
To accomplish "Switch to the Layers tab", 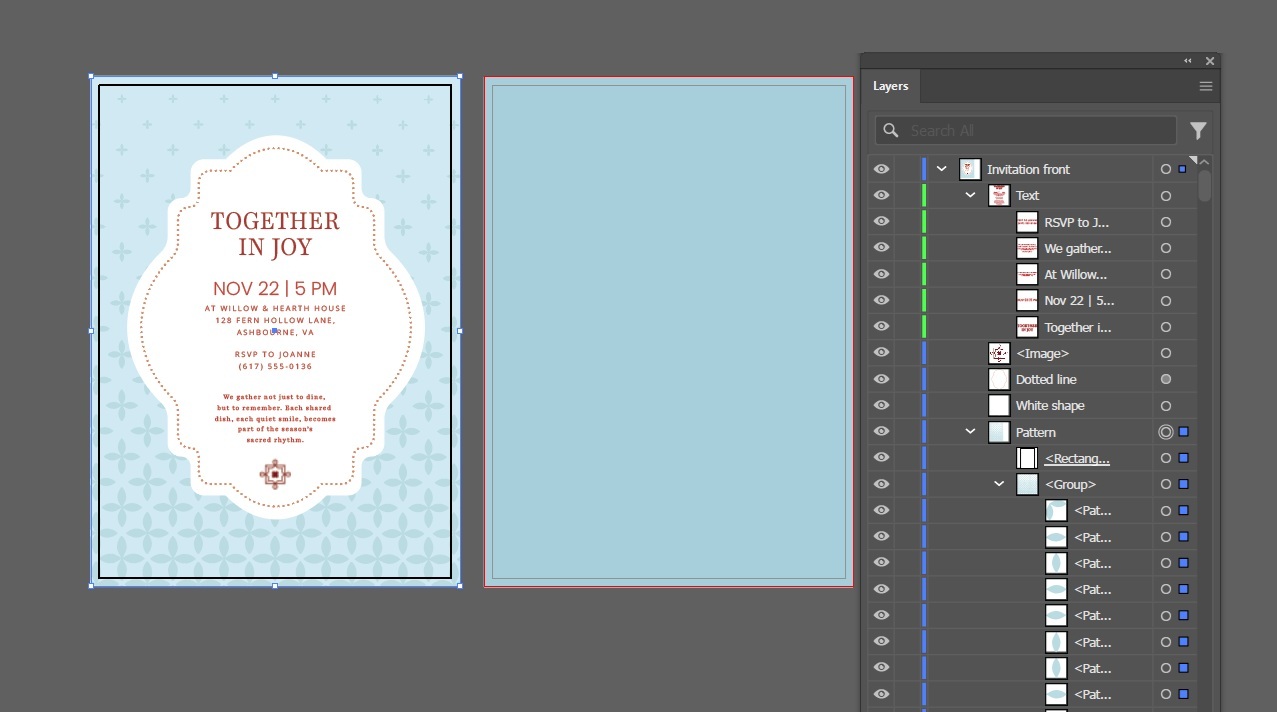I will 890,86.
